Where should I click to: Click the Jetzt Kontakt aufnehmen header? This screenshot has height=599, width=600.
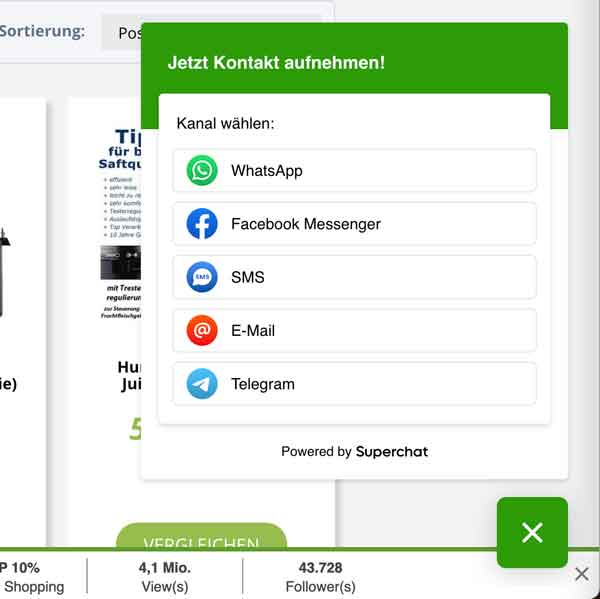click(276, 63)
